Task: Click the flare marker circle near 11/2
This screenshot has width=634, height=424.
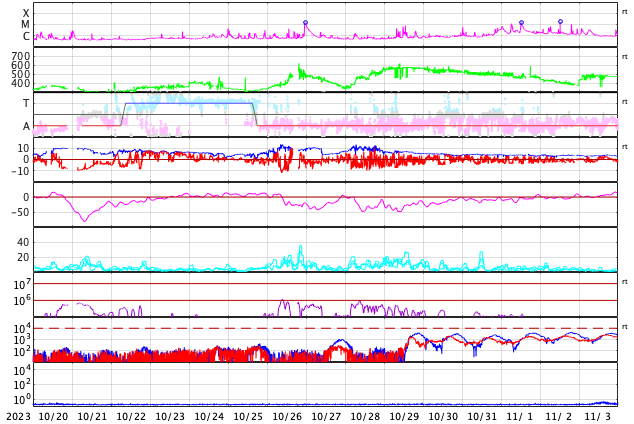Action: (560, 21)
